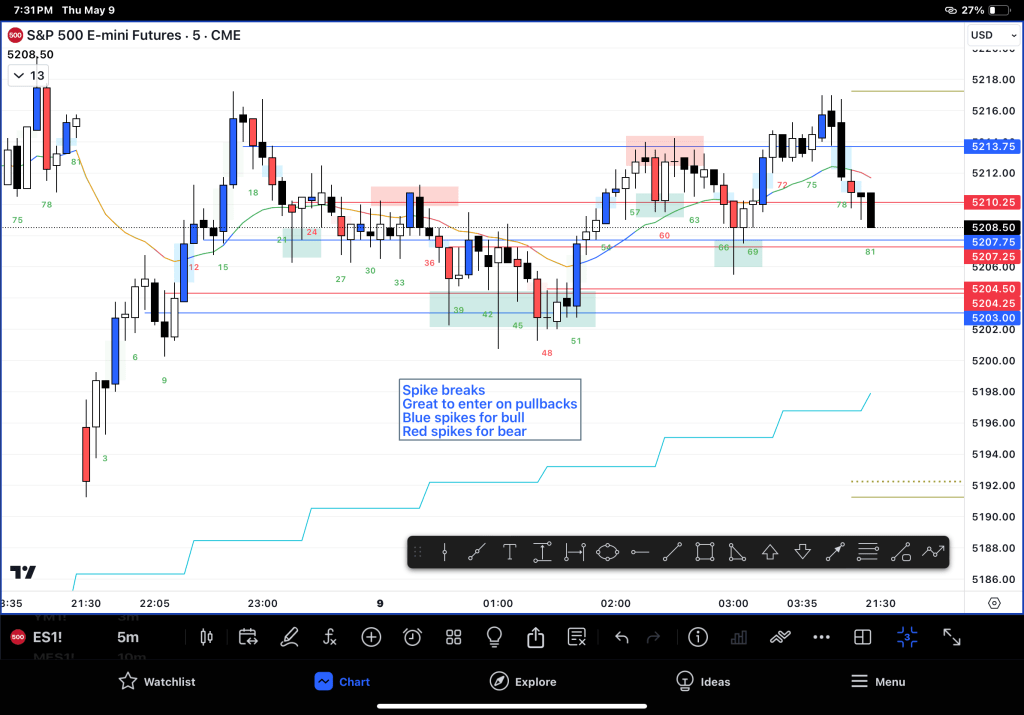
Task: Create a price alert with alarm clock icon
Action: pyautogui.click(x=412, y=637)
